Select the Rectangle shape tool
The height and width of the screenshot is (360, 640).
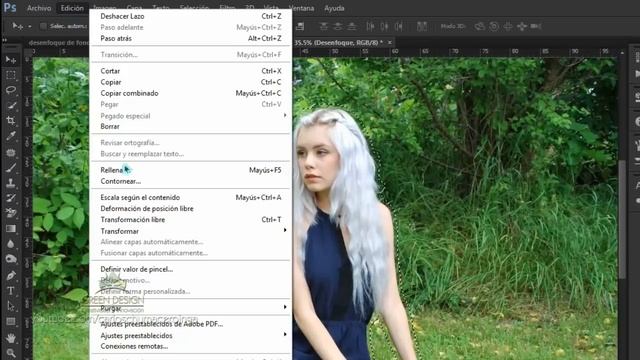(11, 322)
